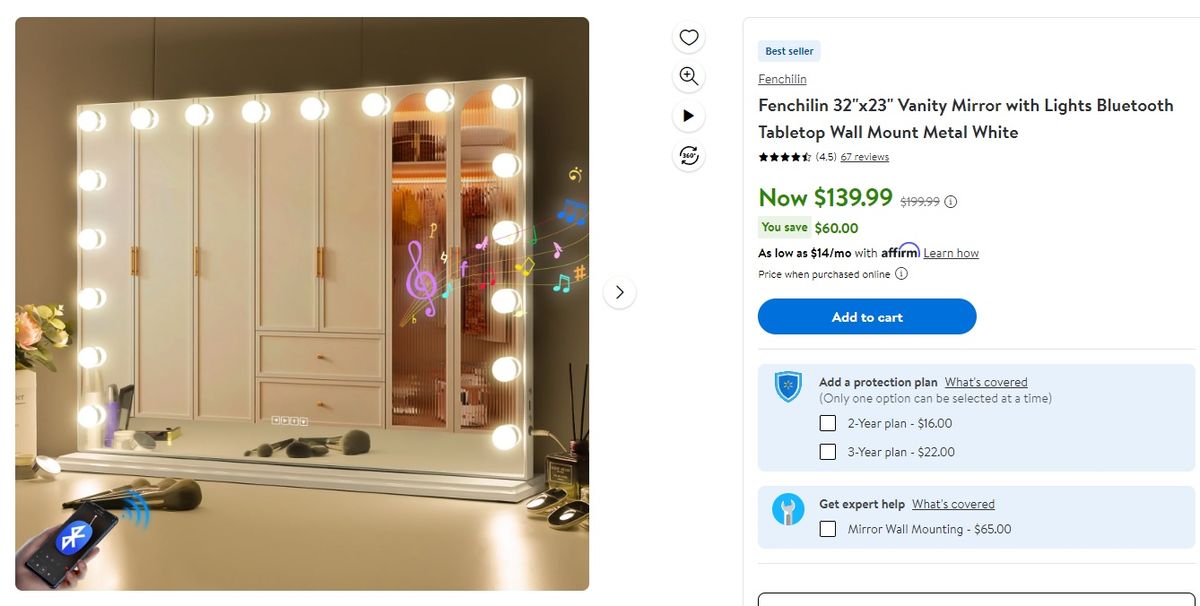
Task: Visit the Fenchilin brand page
Action: click(782, 79)
